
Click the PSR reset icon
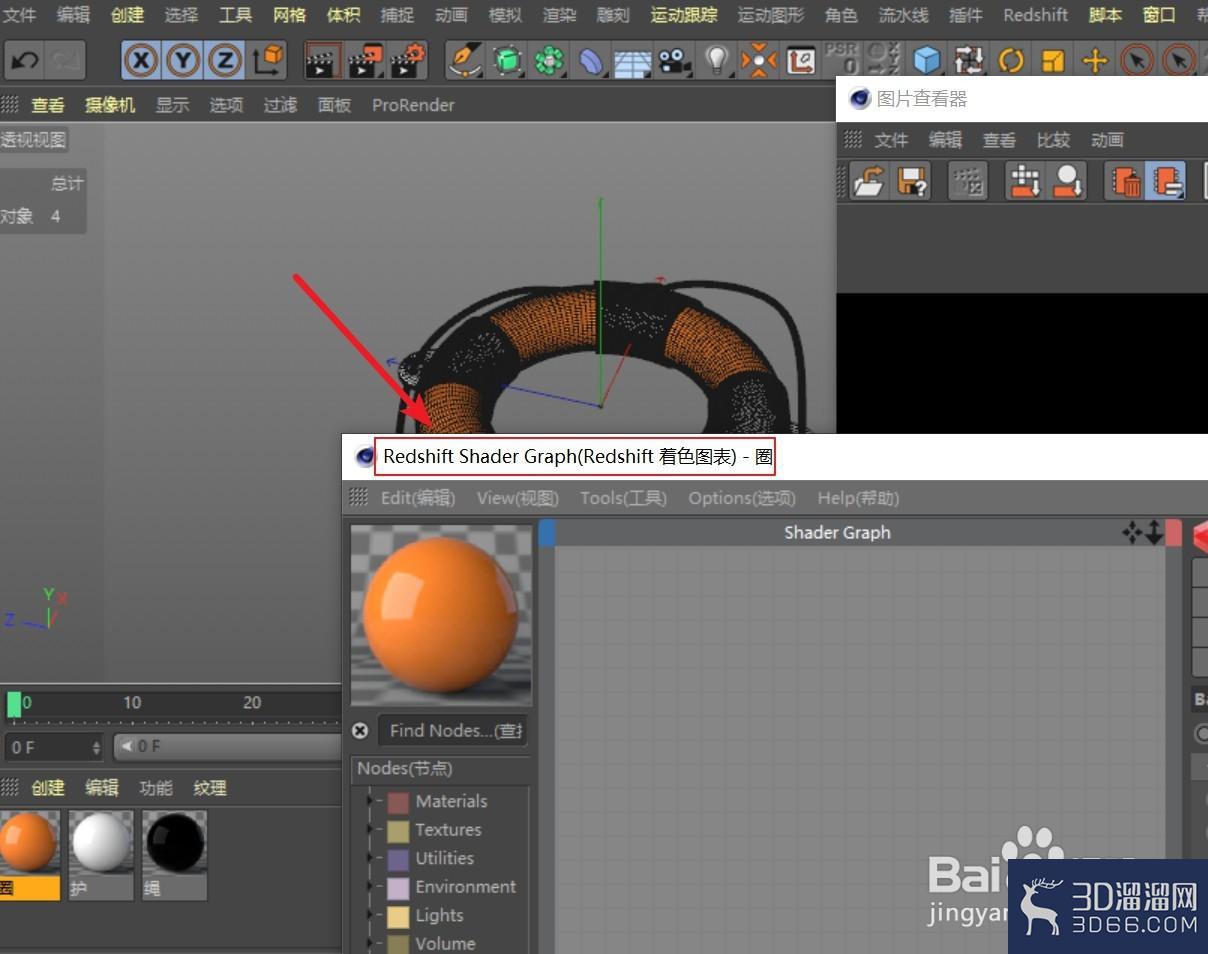click(x=841, y=59)
